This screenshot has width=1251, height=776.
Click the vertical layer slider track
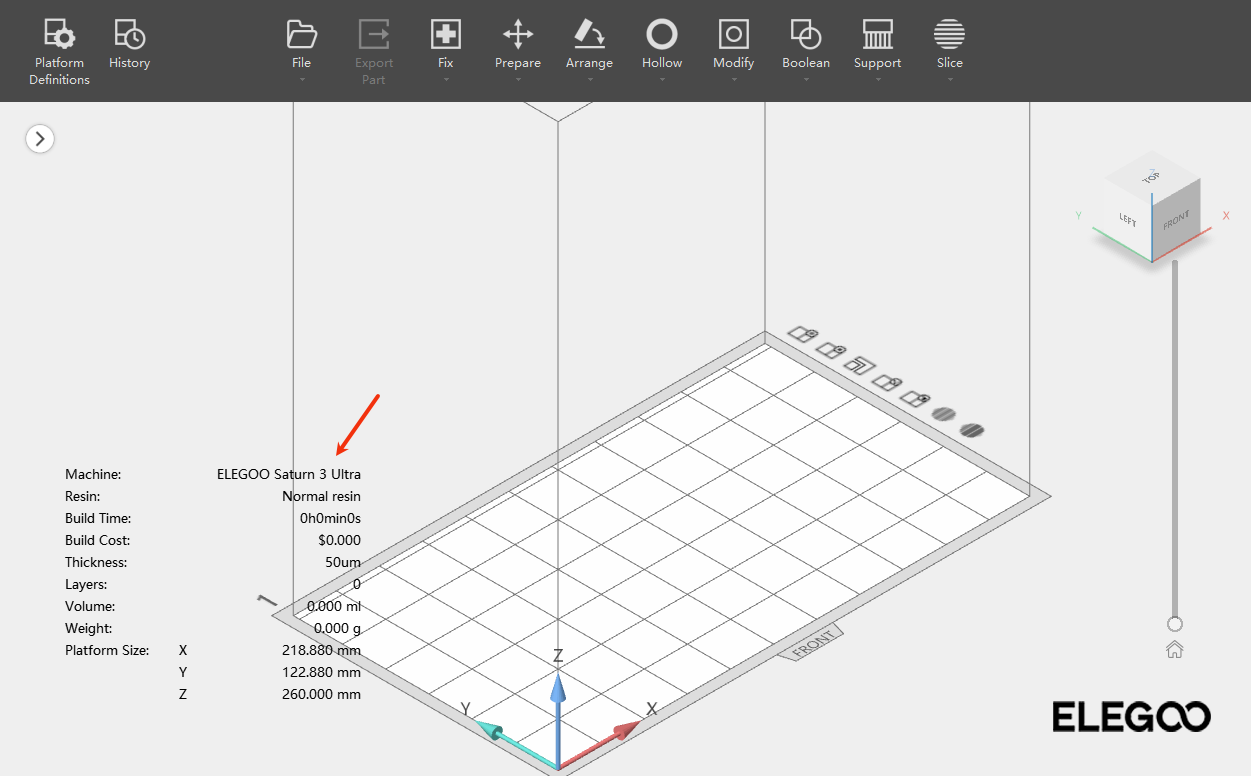1175,438
